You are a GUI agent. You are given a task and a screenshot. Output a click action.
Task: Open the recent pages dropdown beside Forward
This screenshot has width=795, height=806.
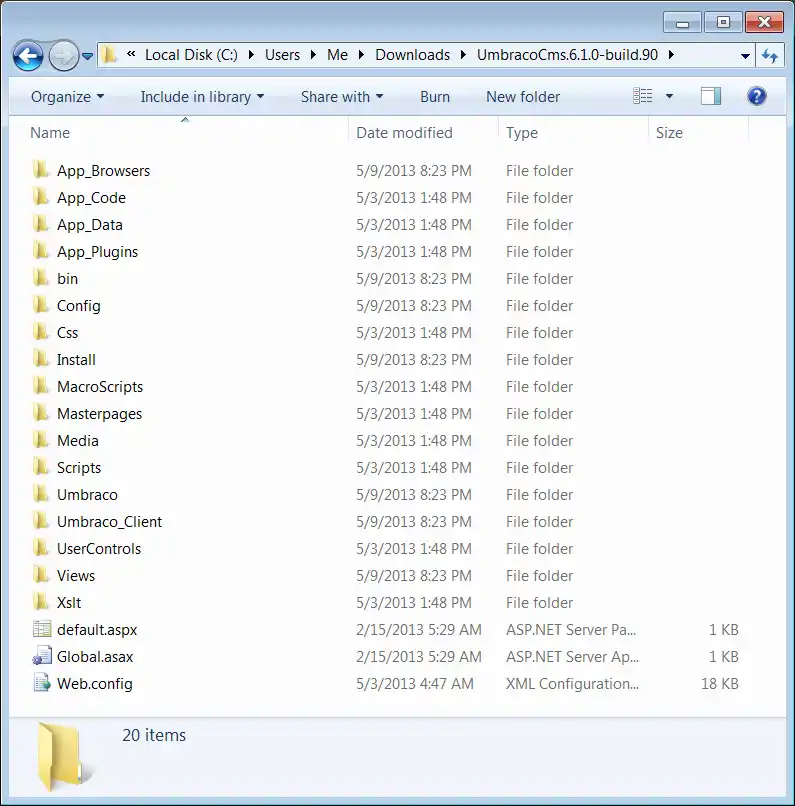tap(88, 56)
